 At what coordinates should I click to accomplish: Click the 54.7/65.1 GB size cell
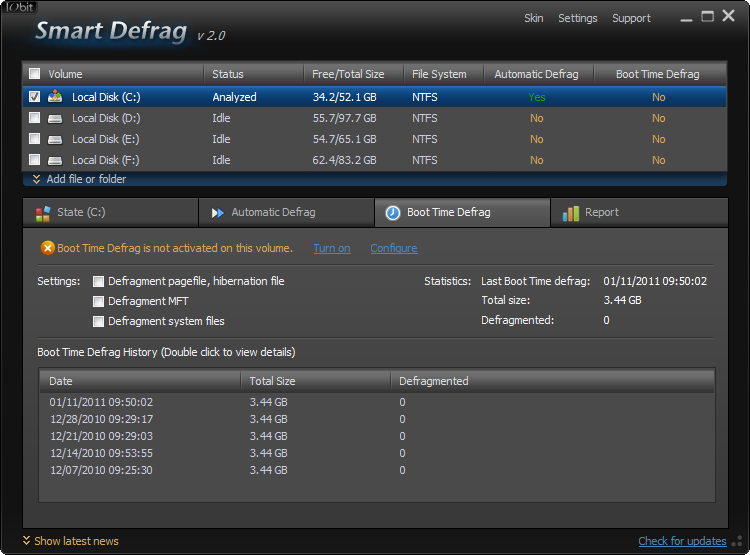[x=344, y=139]
